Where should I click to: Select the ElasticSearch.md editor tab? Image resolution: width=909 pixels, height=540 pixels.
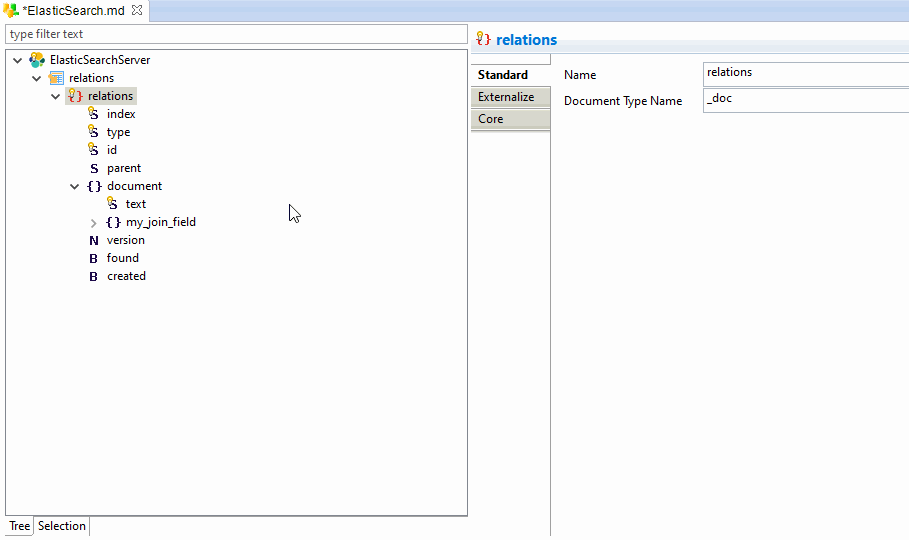(74, 10)
